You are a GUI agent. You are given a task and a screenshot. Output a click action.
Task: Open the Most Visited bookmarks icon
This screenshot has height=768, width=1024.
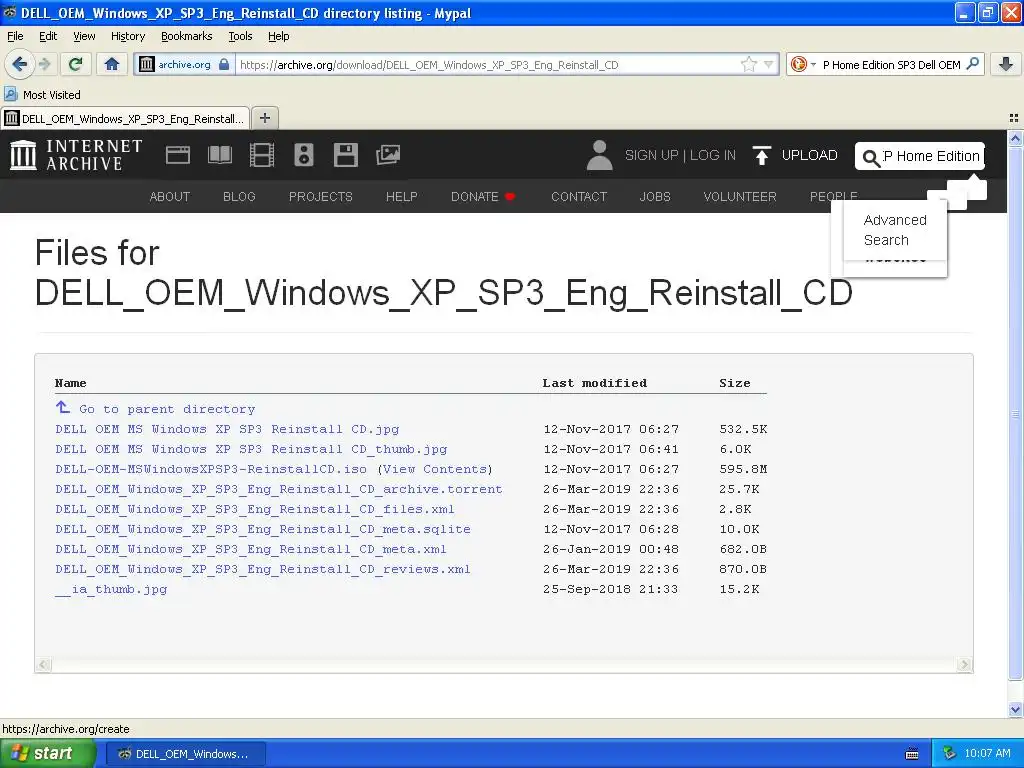pos(10,94)
